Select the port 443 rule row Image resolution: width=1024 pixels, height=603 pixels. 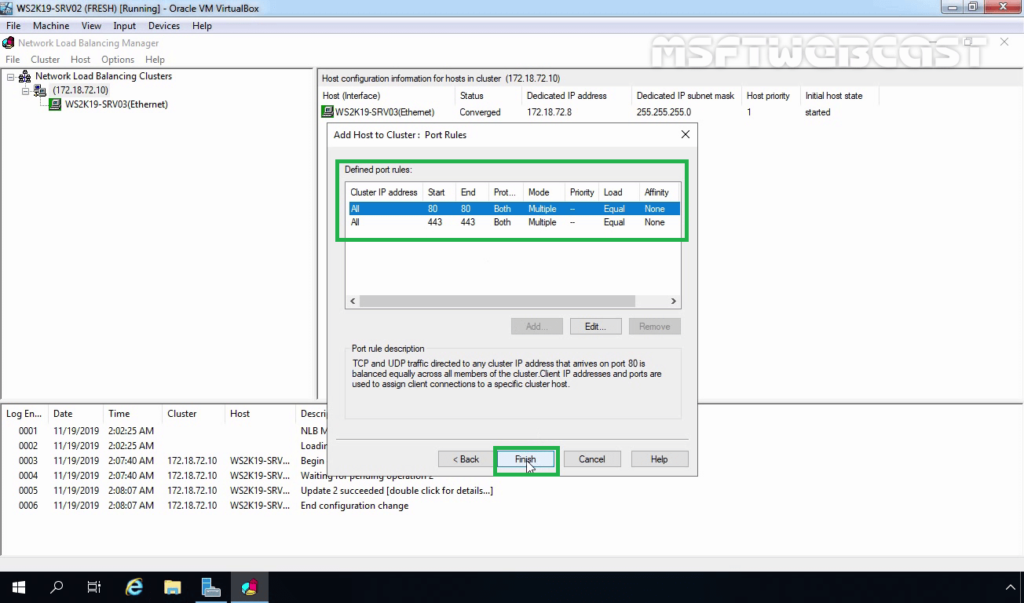pos(513,222)
